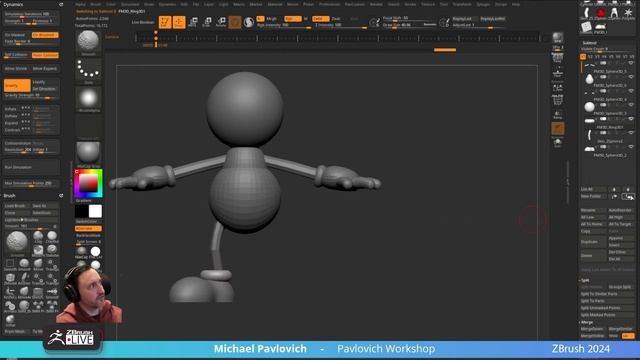The image size is (640, 360).
Task: Select the Clay brush in Brush palette
Action: coord(38,237)
